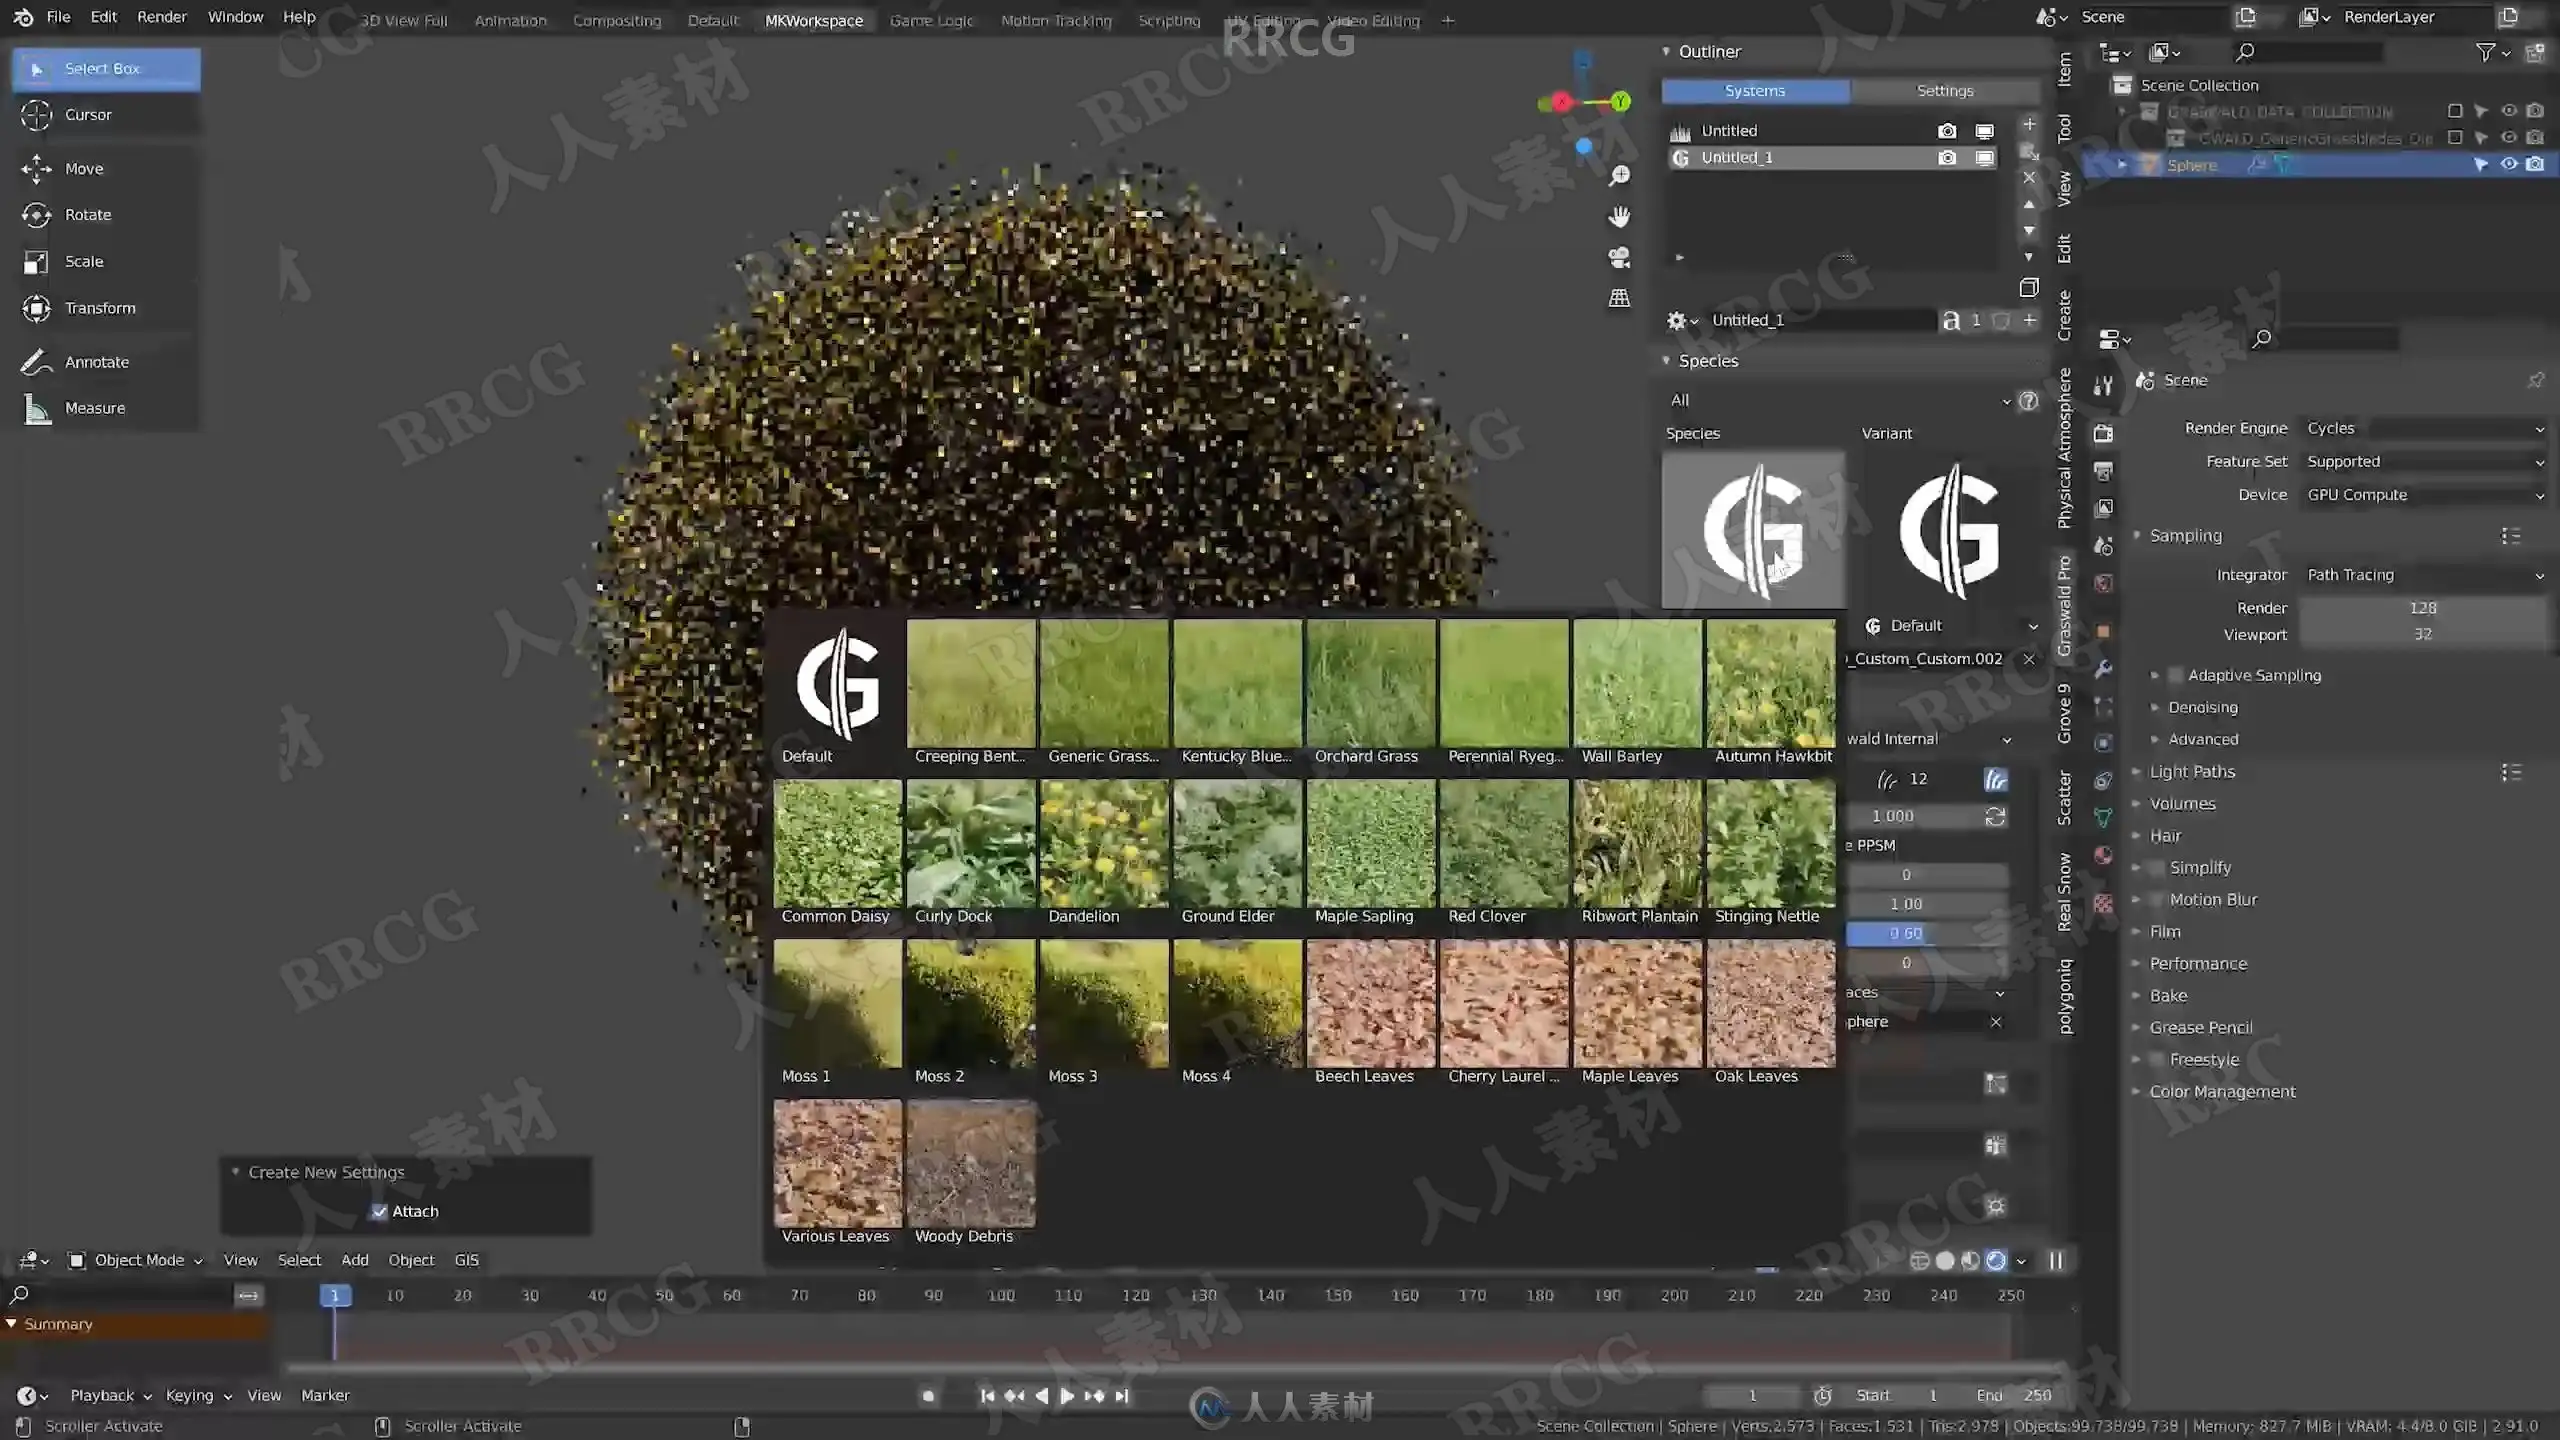Toggle Sphere visibility eye in outliner
Screen dimensions: 2560x1440
(2509, 164)
